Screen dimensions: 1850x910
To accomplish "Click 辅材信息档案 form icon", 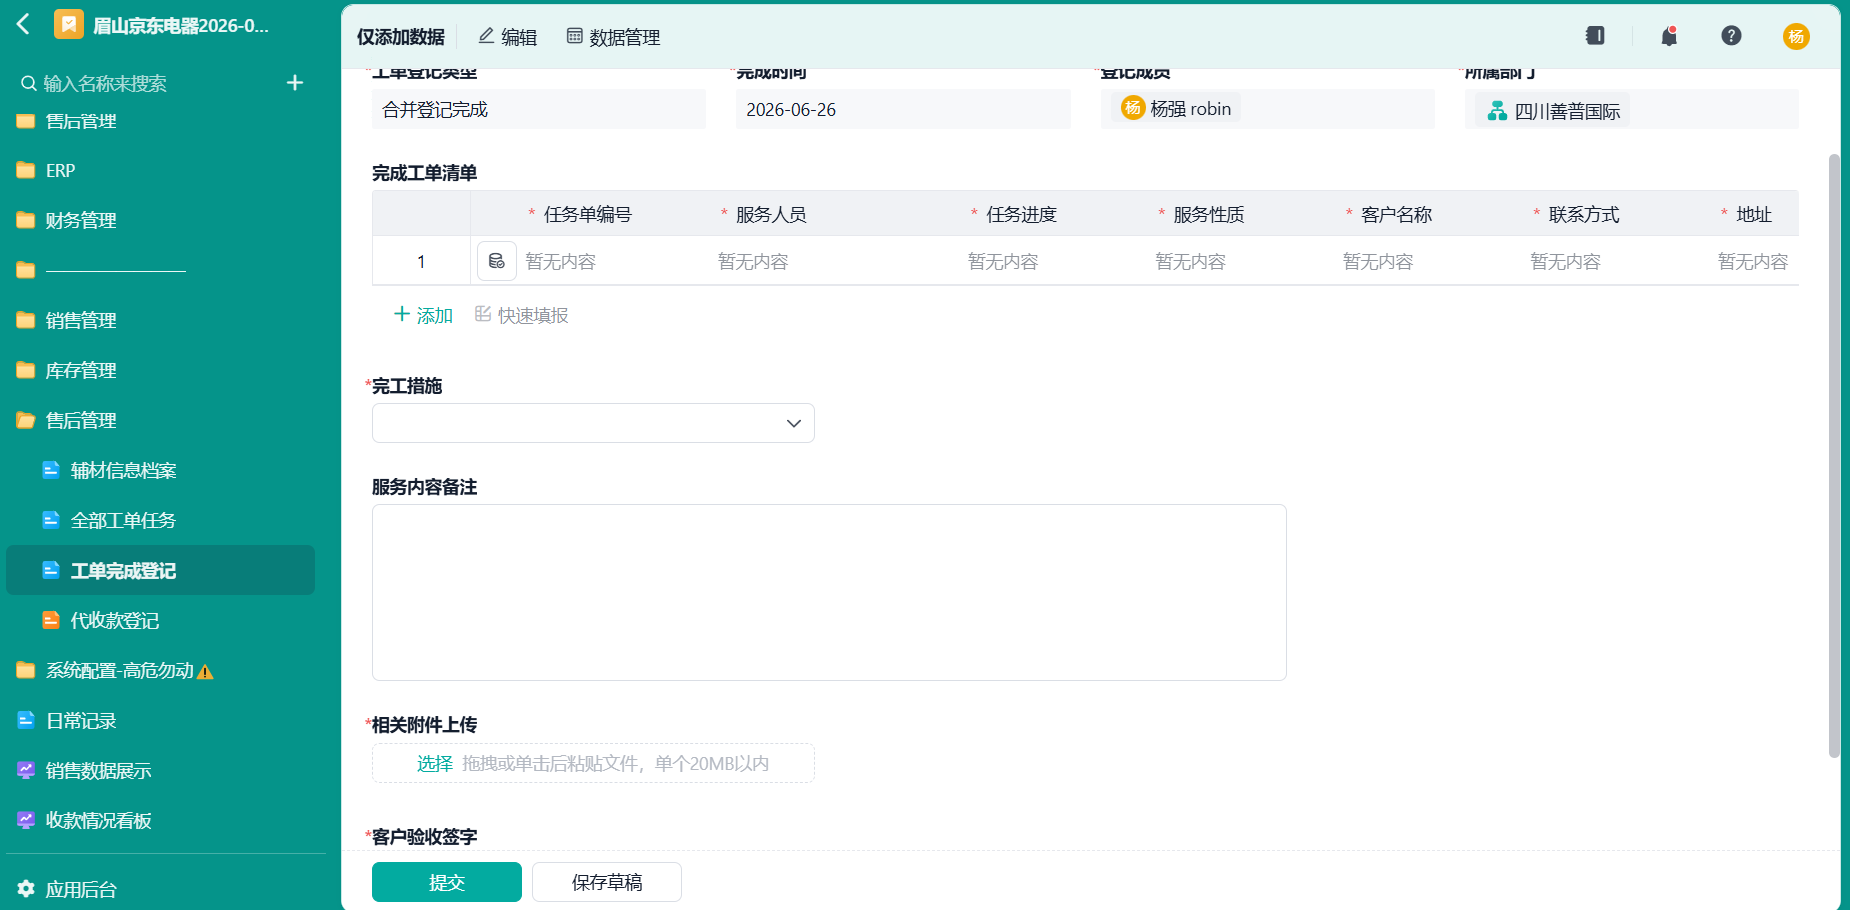I will [x=51, y=470].
